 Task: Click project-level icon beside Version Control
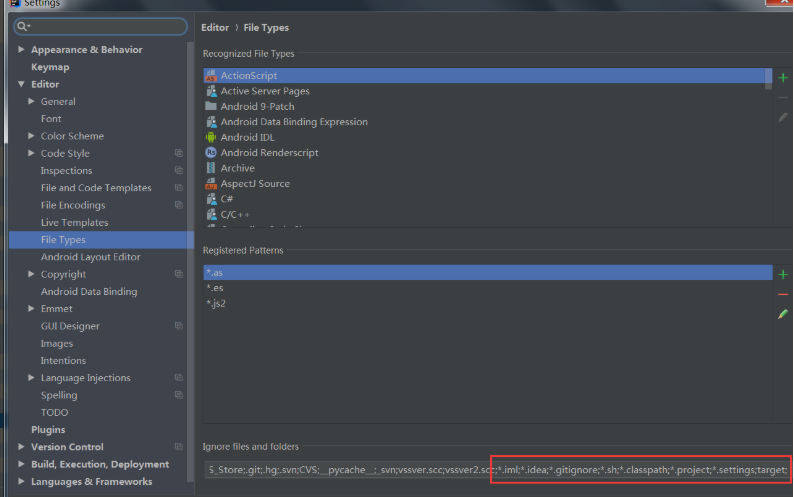click(x=179, y=447)
